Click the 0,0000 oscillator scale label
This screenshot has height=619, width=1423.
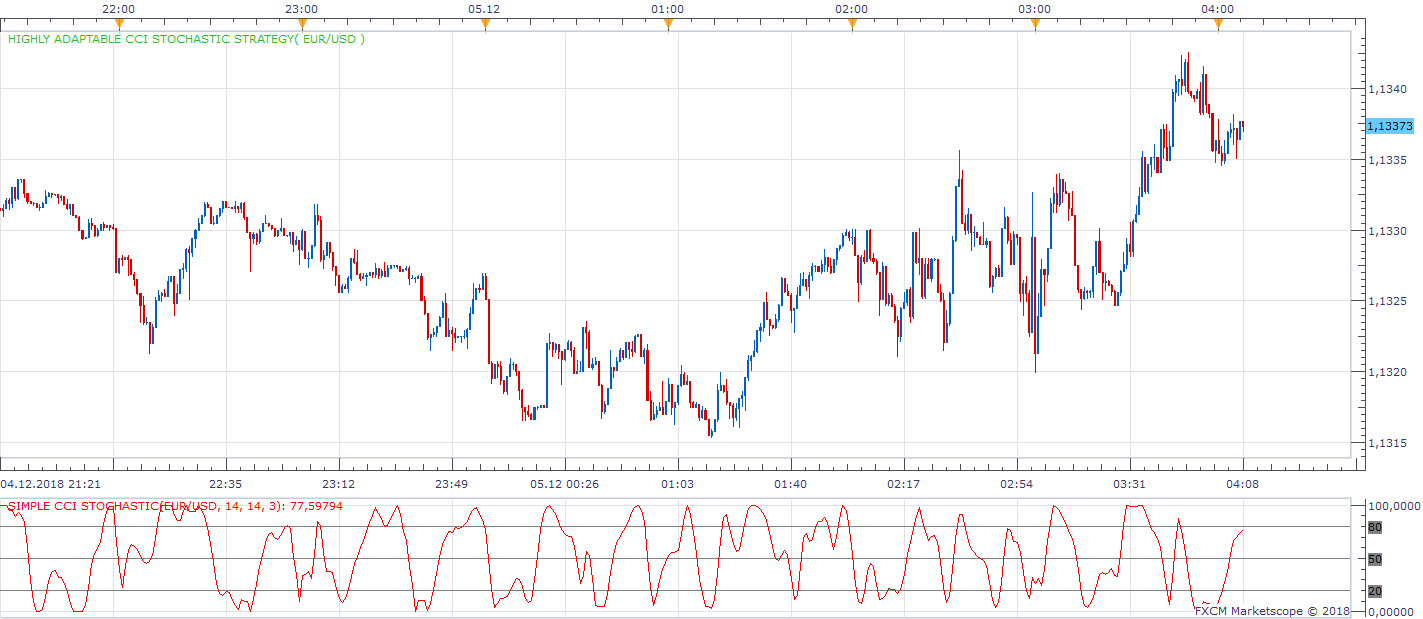[x=1390, y=612]
